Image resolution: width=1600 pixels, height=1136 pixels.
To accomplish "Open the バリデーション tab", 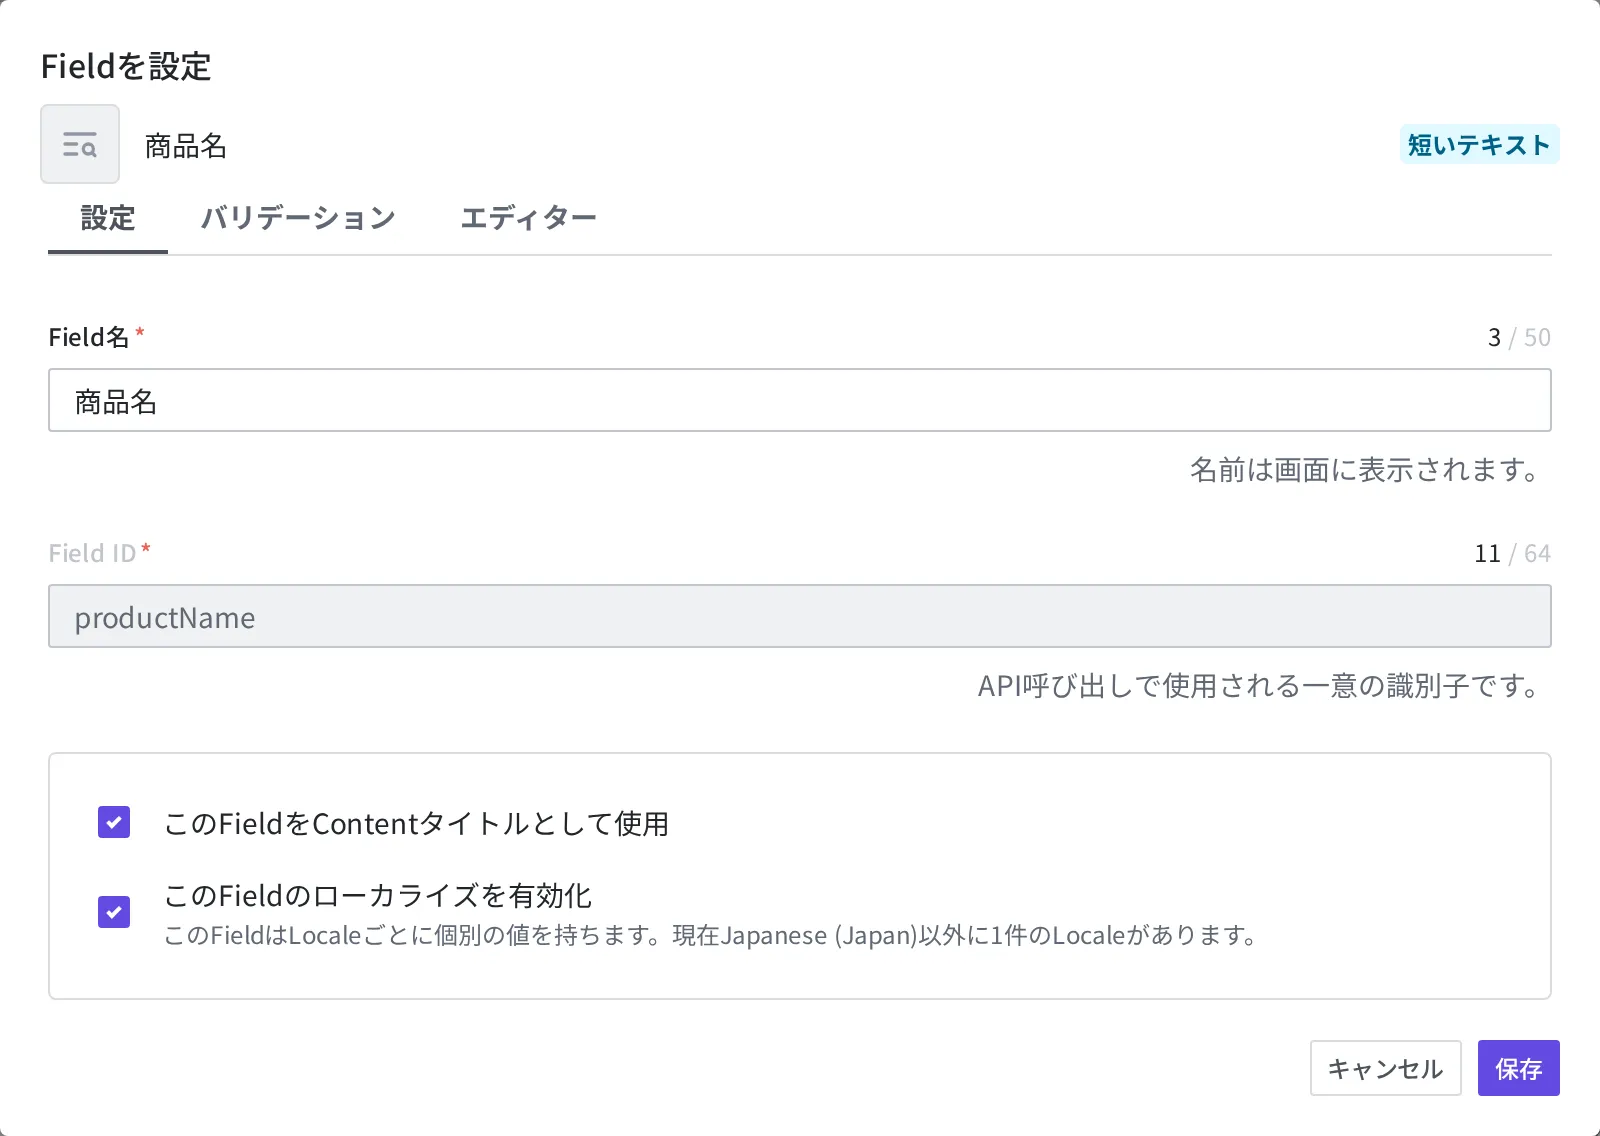I will [298, 218].
